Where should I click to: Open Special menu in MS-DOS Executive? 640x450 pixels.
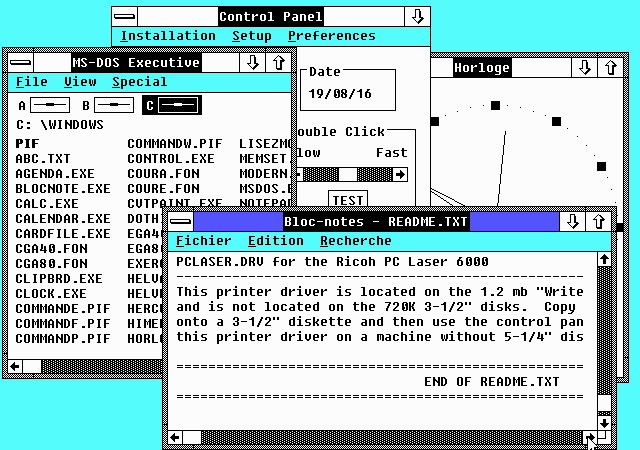click(x=140, y=82)
